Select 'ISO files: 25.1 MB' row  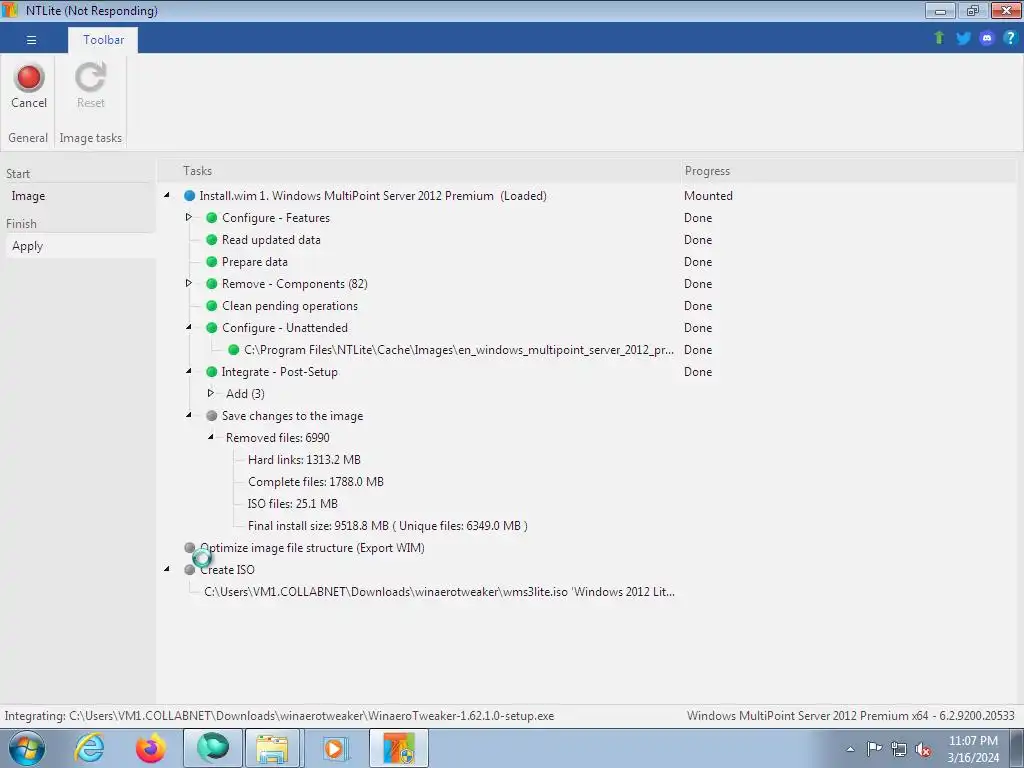tap(293, 504)
